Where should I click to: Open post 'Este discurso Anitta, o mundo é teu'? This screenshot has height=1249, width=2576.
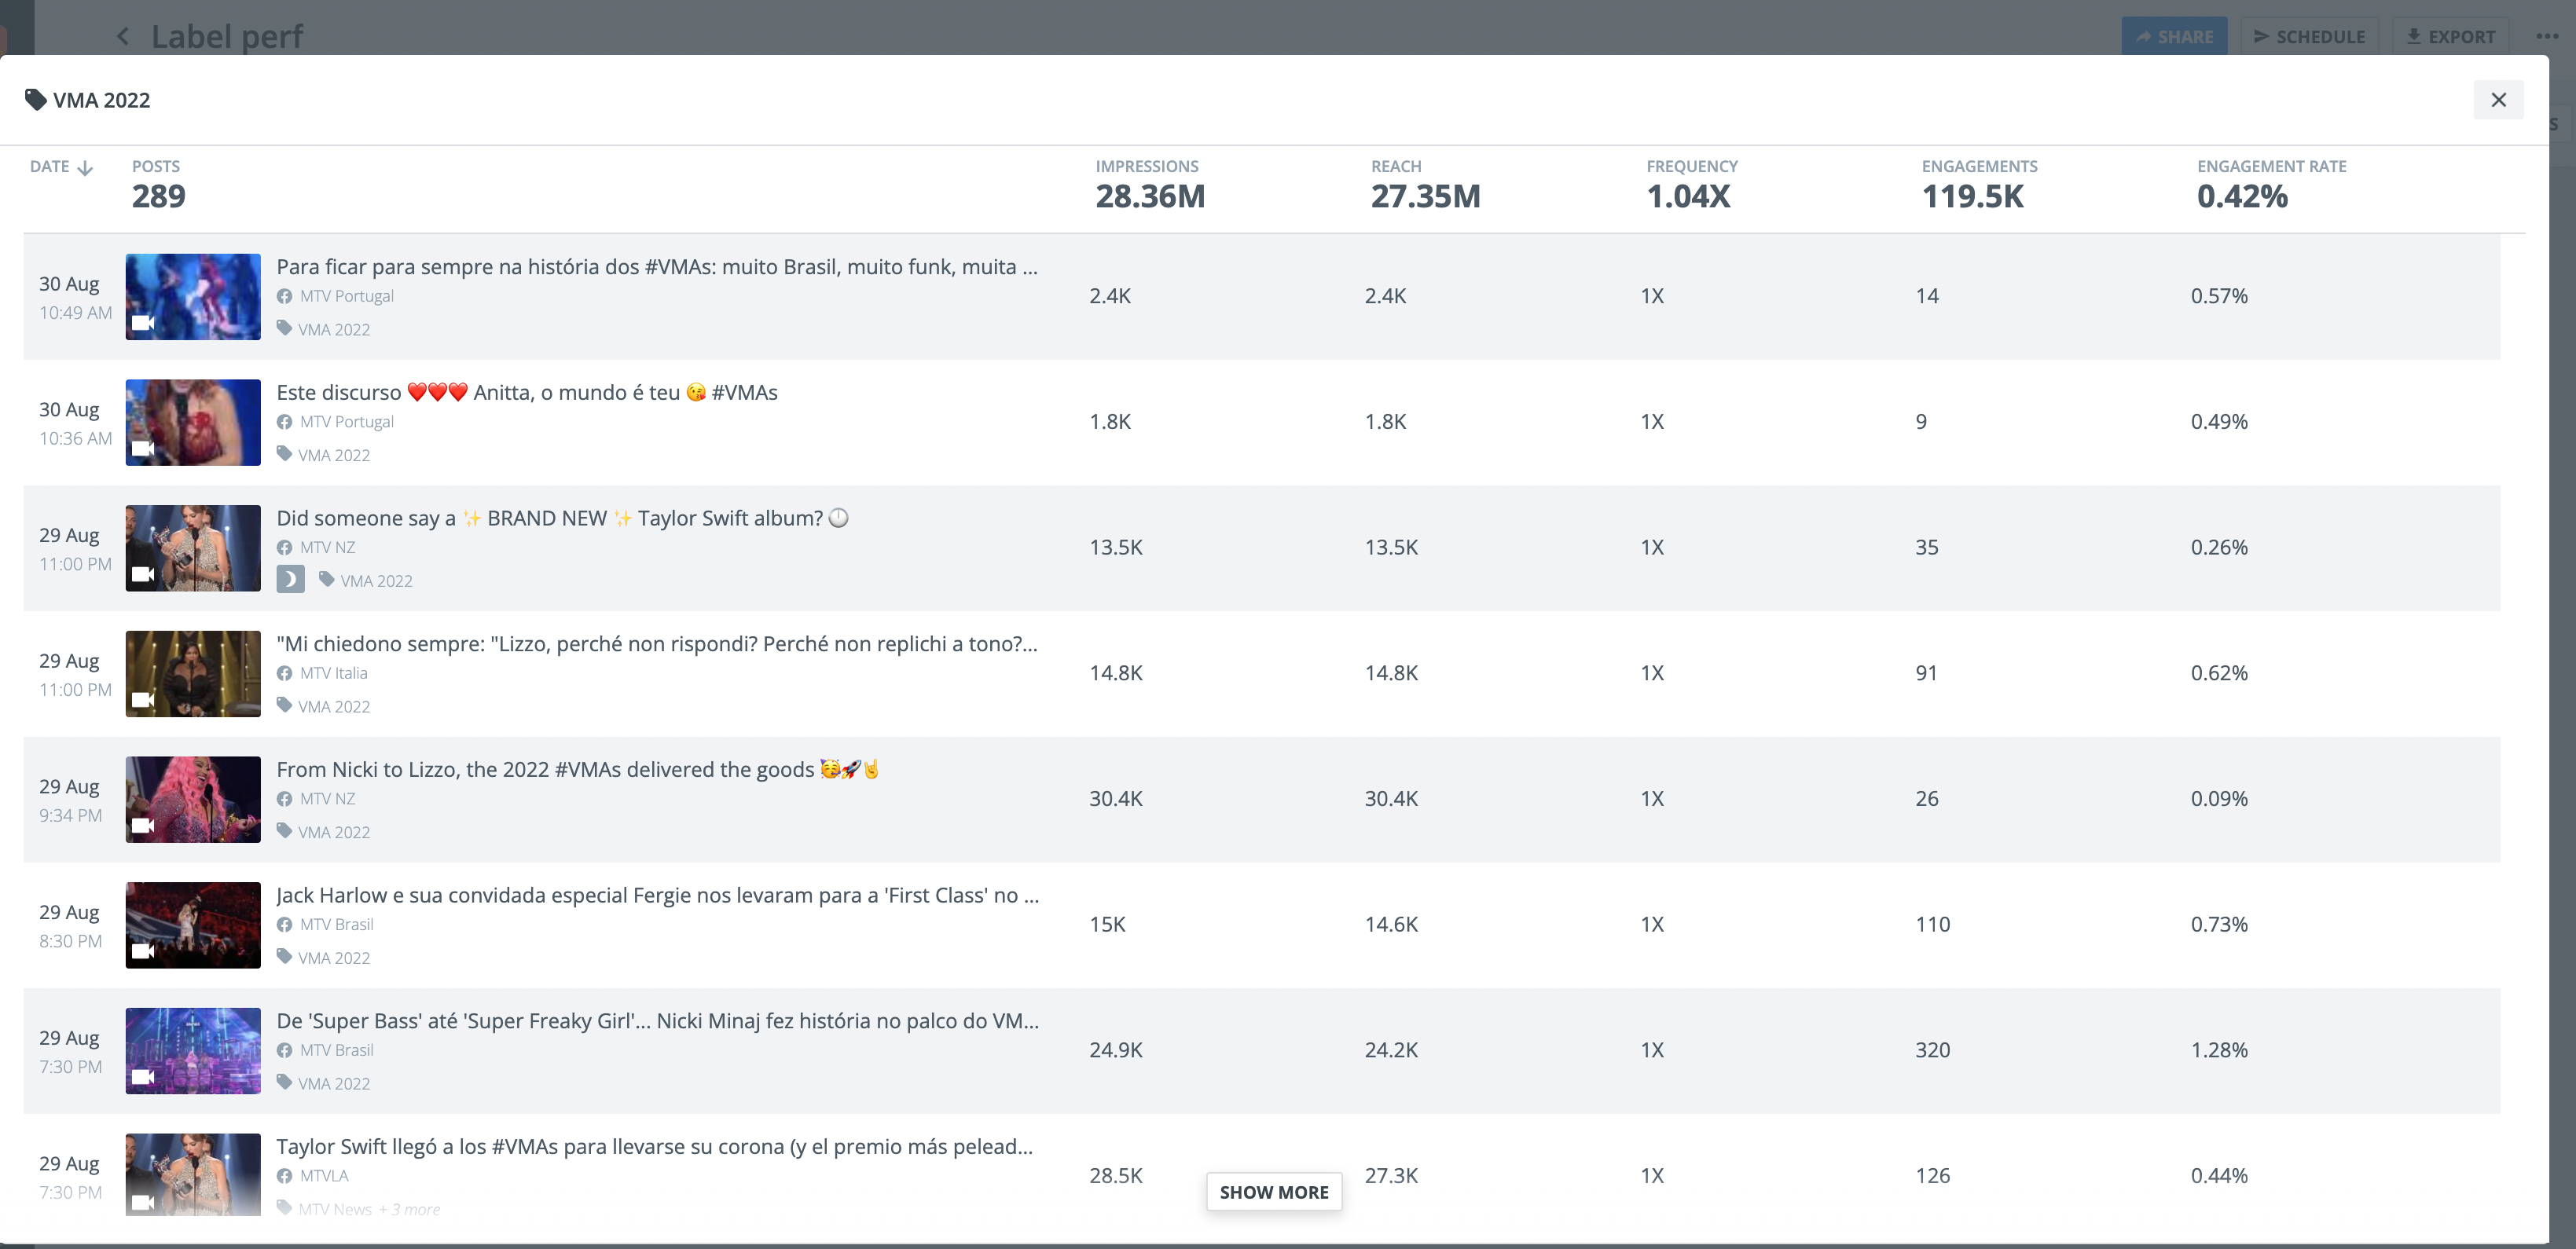click(x=527, y=393)
